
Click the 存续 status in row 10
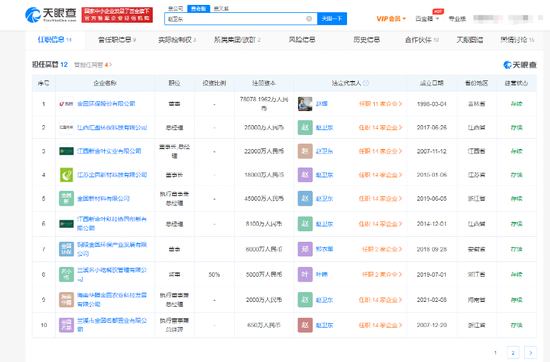[x=516, y=325]
